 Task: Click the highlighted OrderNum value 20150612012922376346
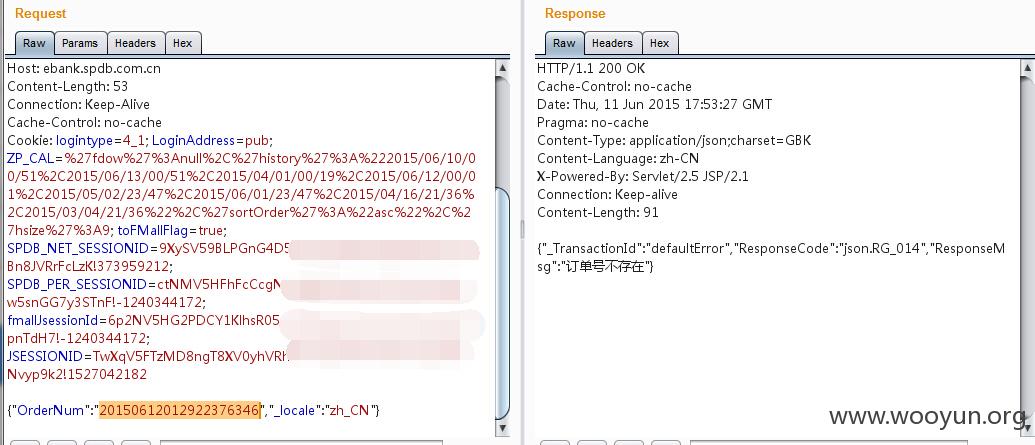(179, 411)
